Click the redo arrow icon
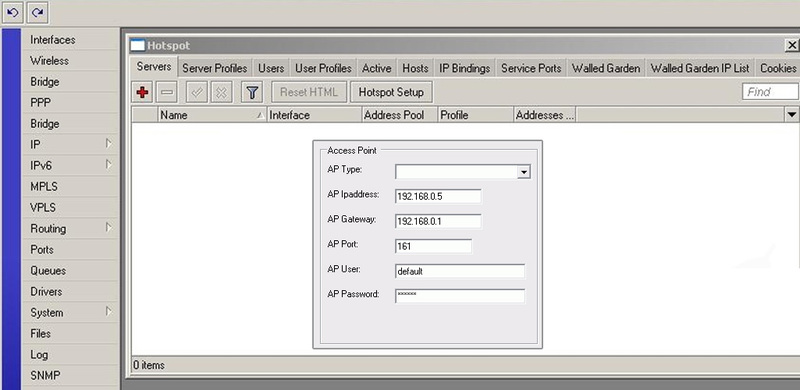 37,13
